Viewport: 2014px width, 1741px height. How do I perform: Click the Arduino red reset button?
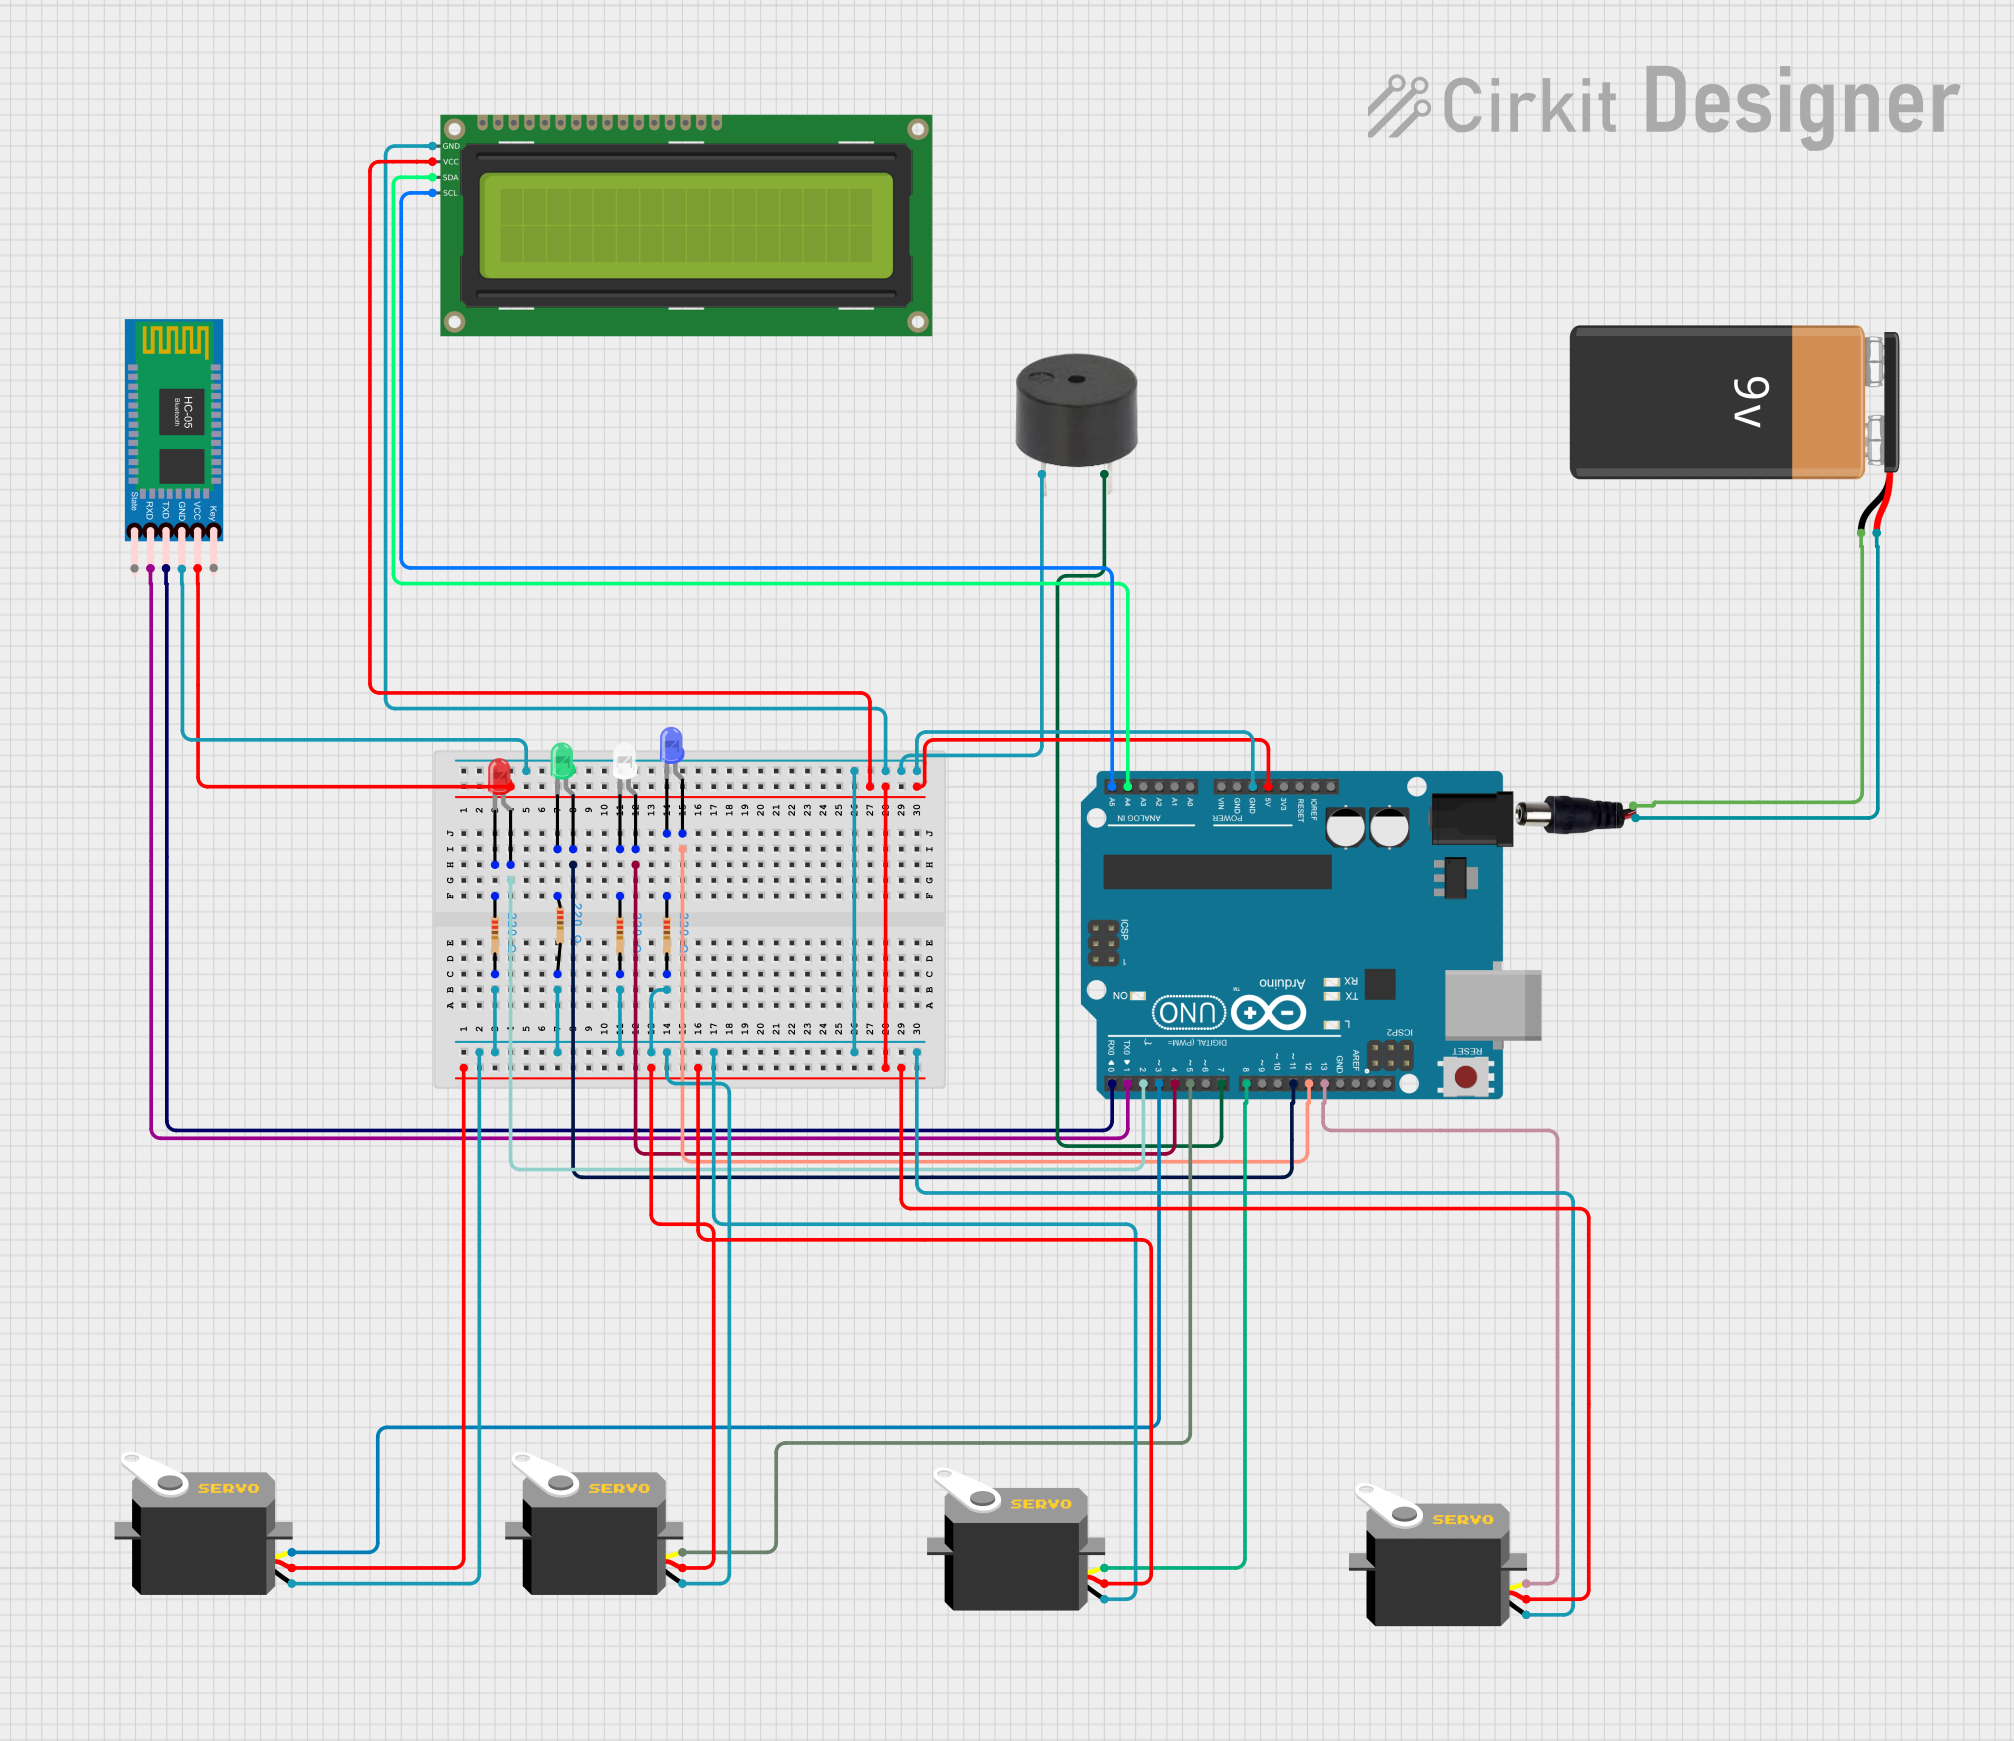[x=1466, y=1077]
